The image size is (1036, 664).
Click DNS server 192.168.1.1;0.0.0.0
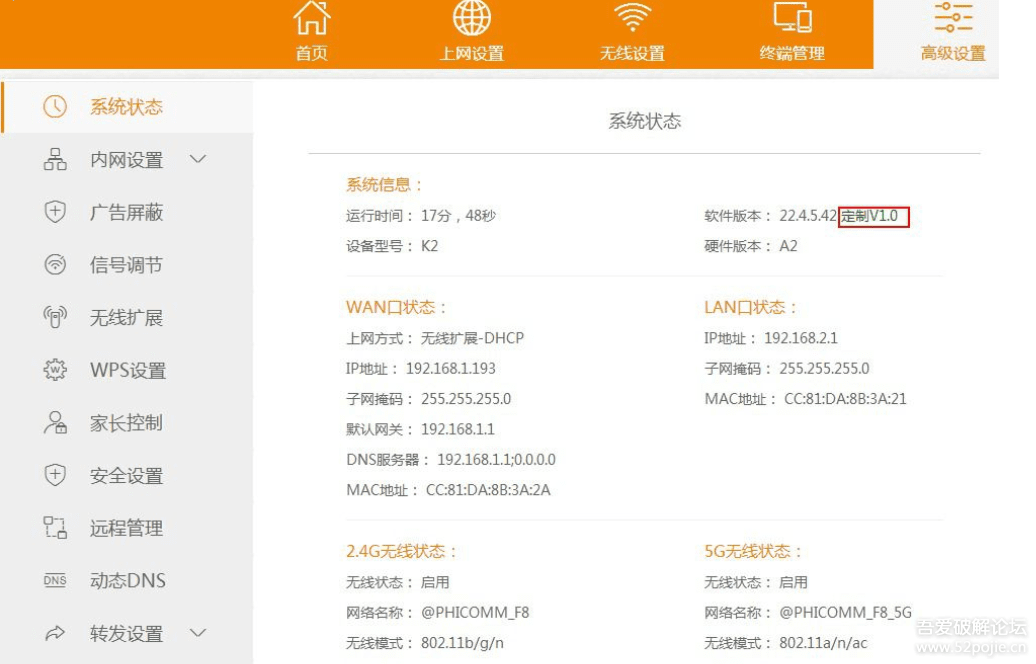coord(496,460)
